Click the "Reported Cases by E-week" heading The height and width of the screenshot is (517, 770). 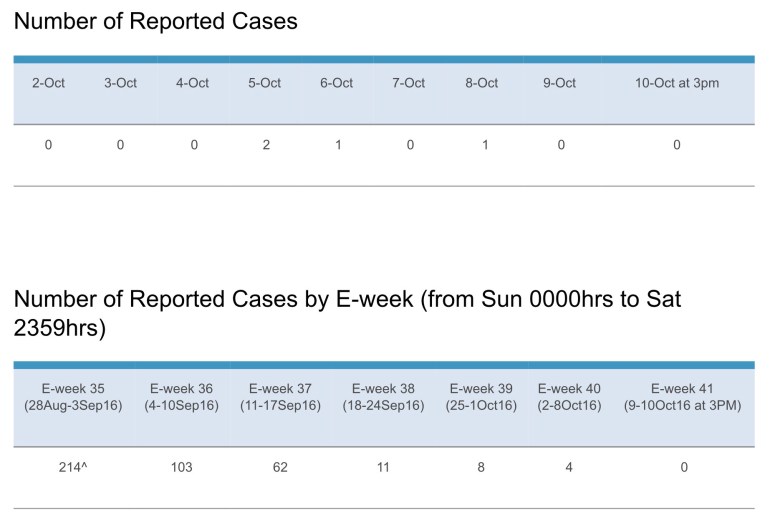[347, 312]
